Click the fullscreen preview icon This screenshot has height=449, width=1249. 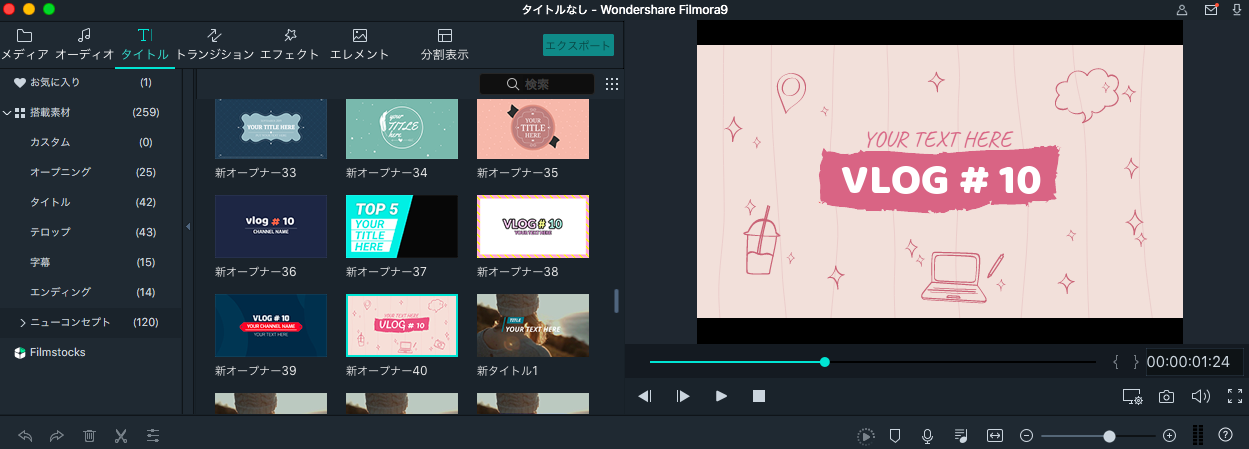click(1234, 396)
